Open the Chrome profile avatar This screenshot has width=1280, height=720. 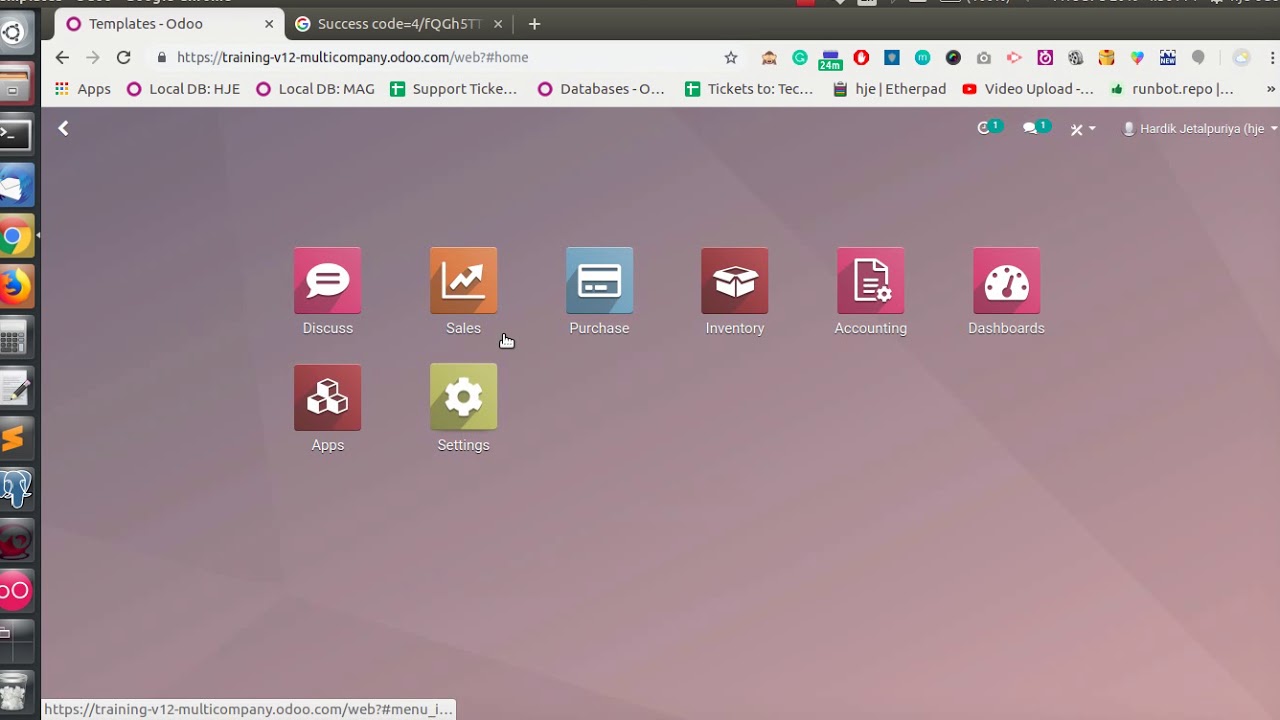click(1241, 58)
